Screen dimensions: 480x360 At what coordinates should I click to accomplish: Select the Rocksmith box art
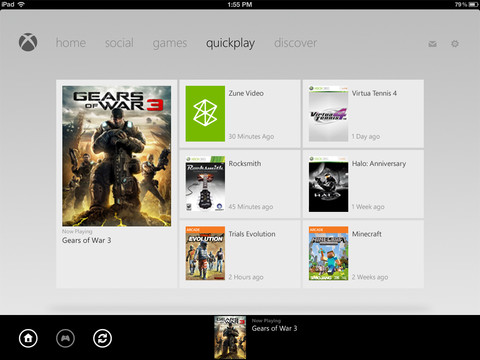[205, 184]
